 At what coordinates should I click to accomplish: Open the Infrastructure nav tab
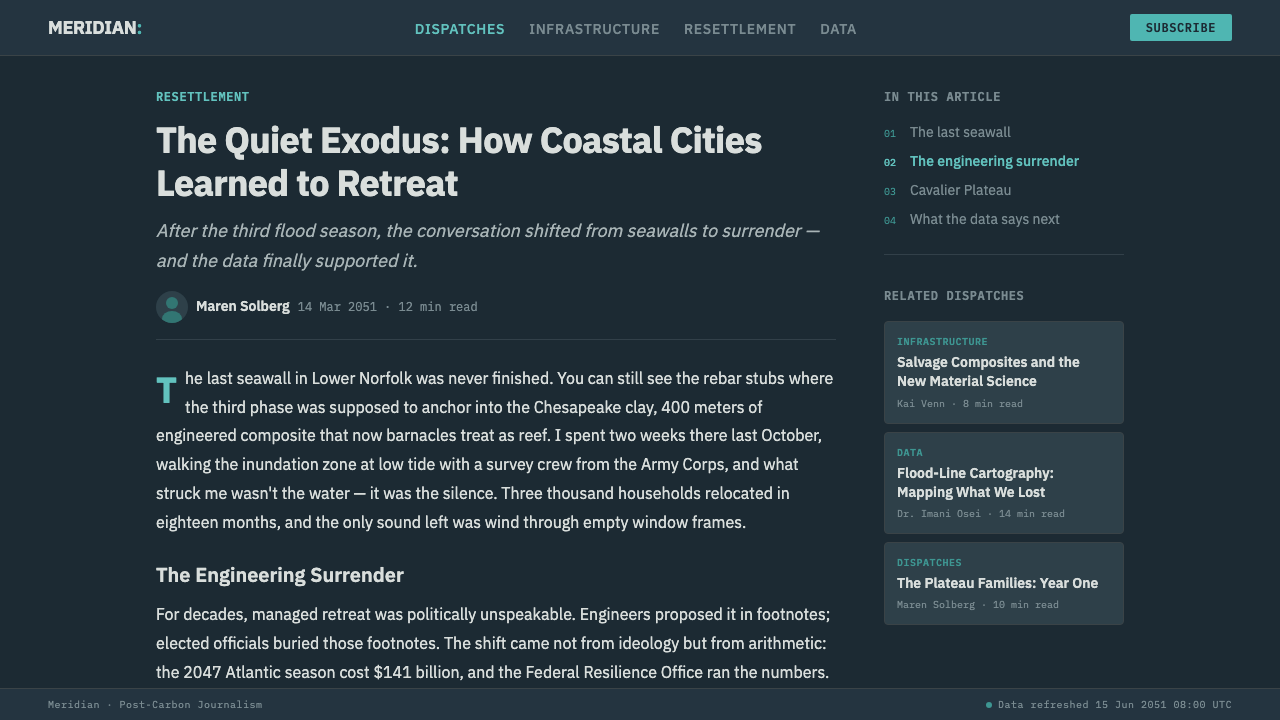point(594,29)
